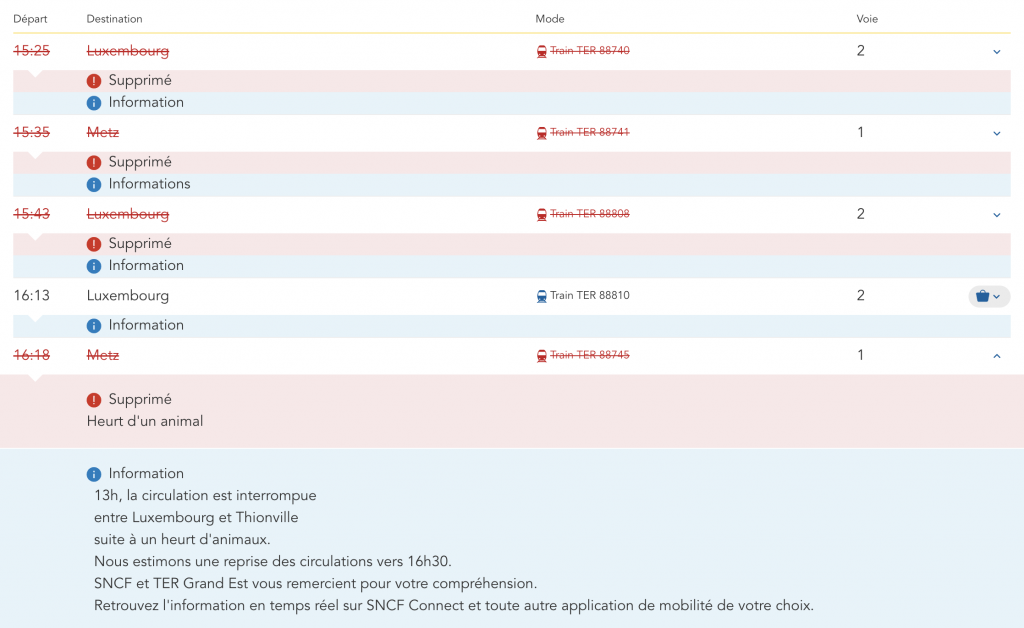This screenshot has height=628, width=1024.
Task: Click the Informations row under 15:35 Metz
Action: click(149, 184)
